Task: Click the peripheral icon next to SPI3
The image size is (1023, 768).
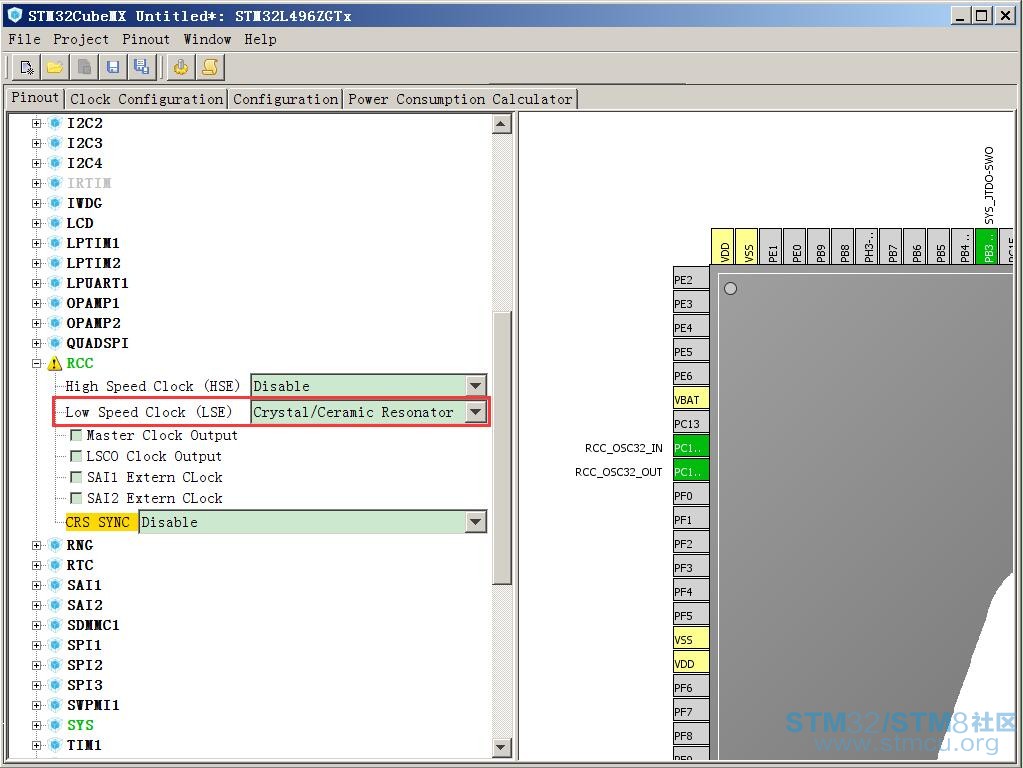Action: tap(55, 685)
